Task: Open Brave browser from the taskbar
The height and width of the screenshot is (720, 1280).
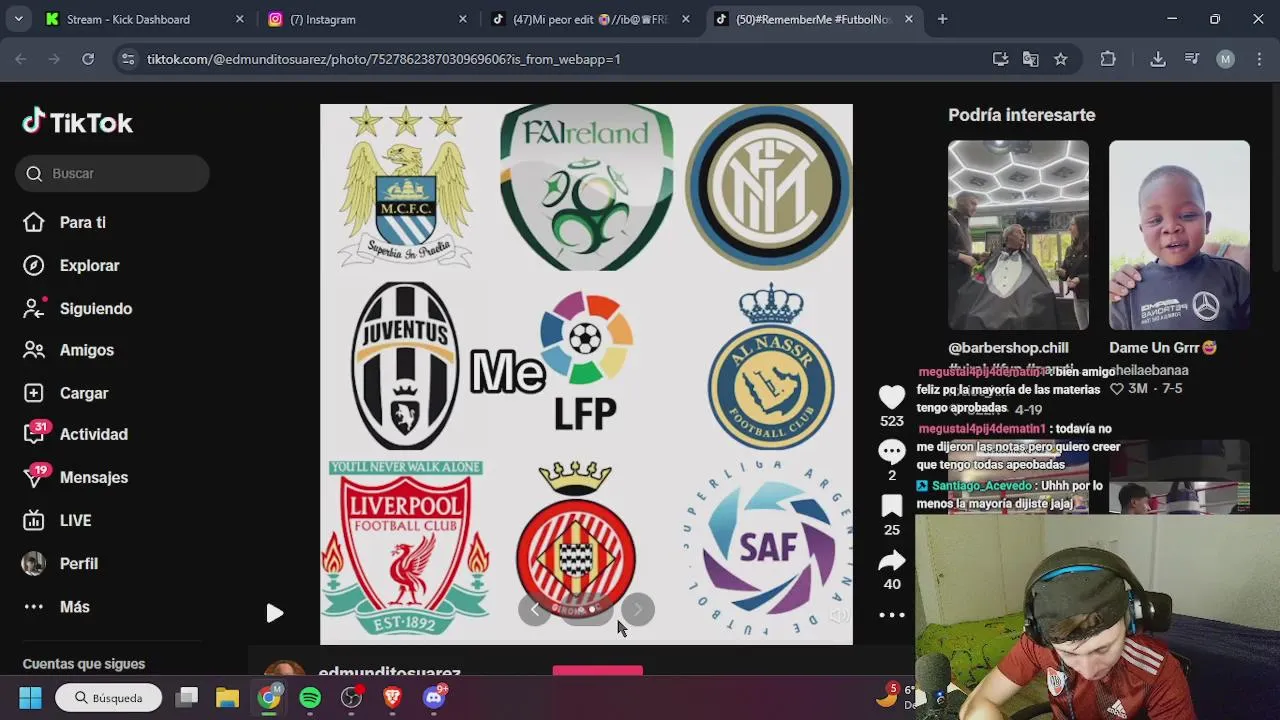Action: 392,697
